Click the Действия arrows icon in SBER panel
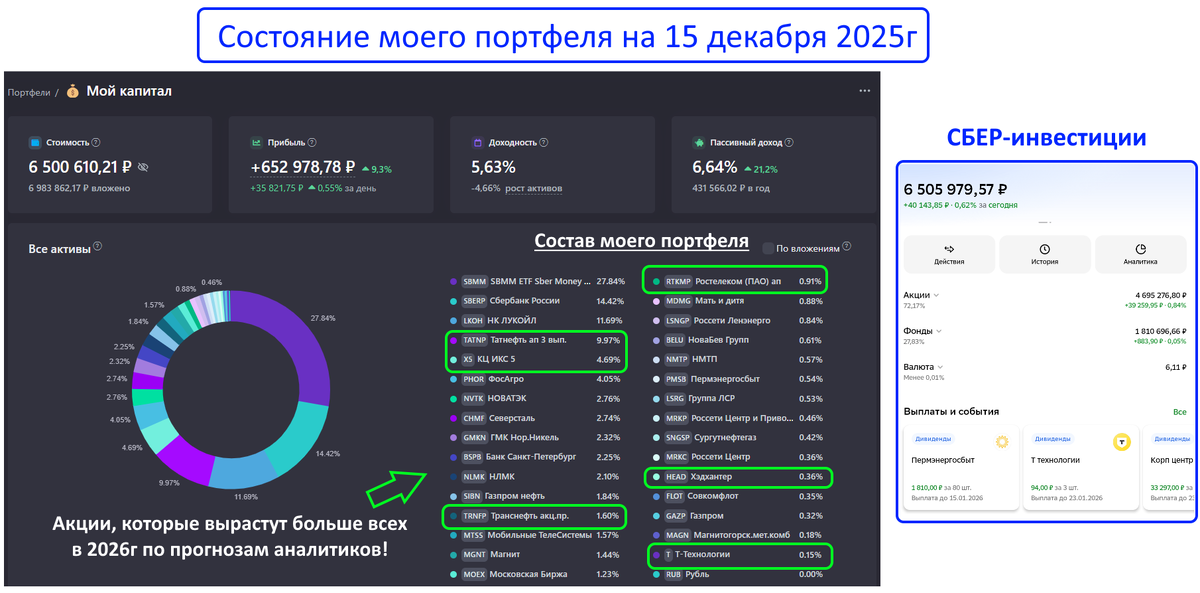 coord(949,249)
